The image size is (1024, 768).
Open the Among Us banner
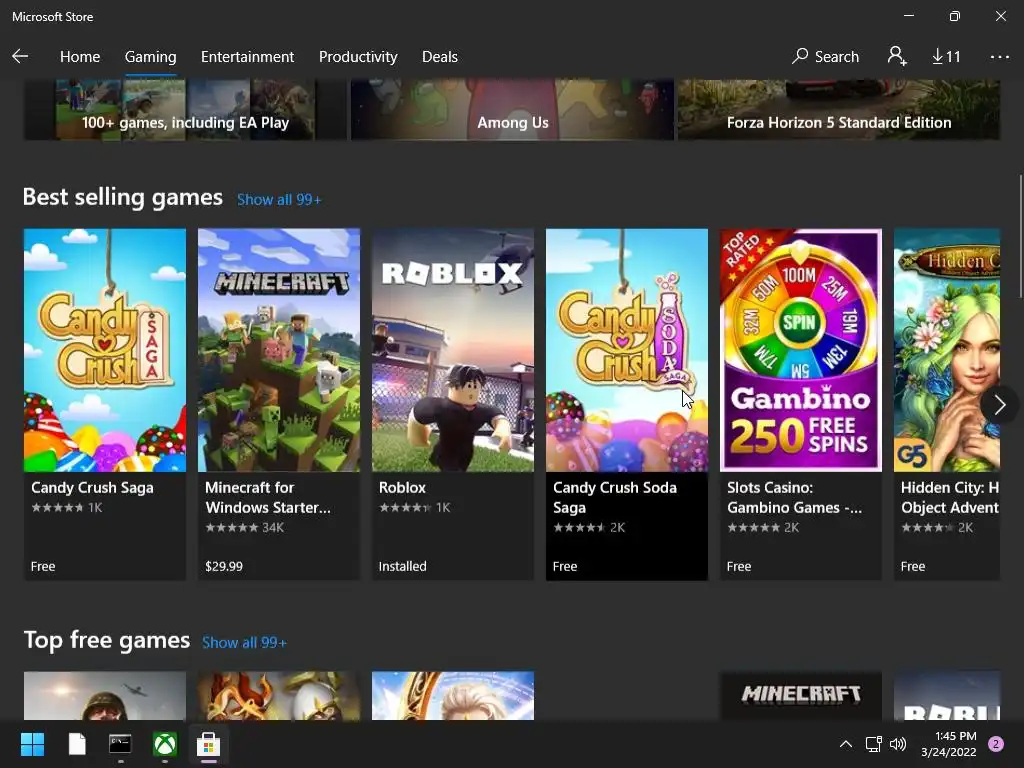click(x=513, y=110)
